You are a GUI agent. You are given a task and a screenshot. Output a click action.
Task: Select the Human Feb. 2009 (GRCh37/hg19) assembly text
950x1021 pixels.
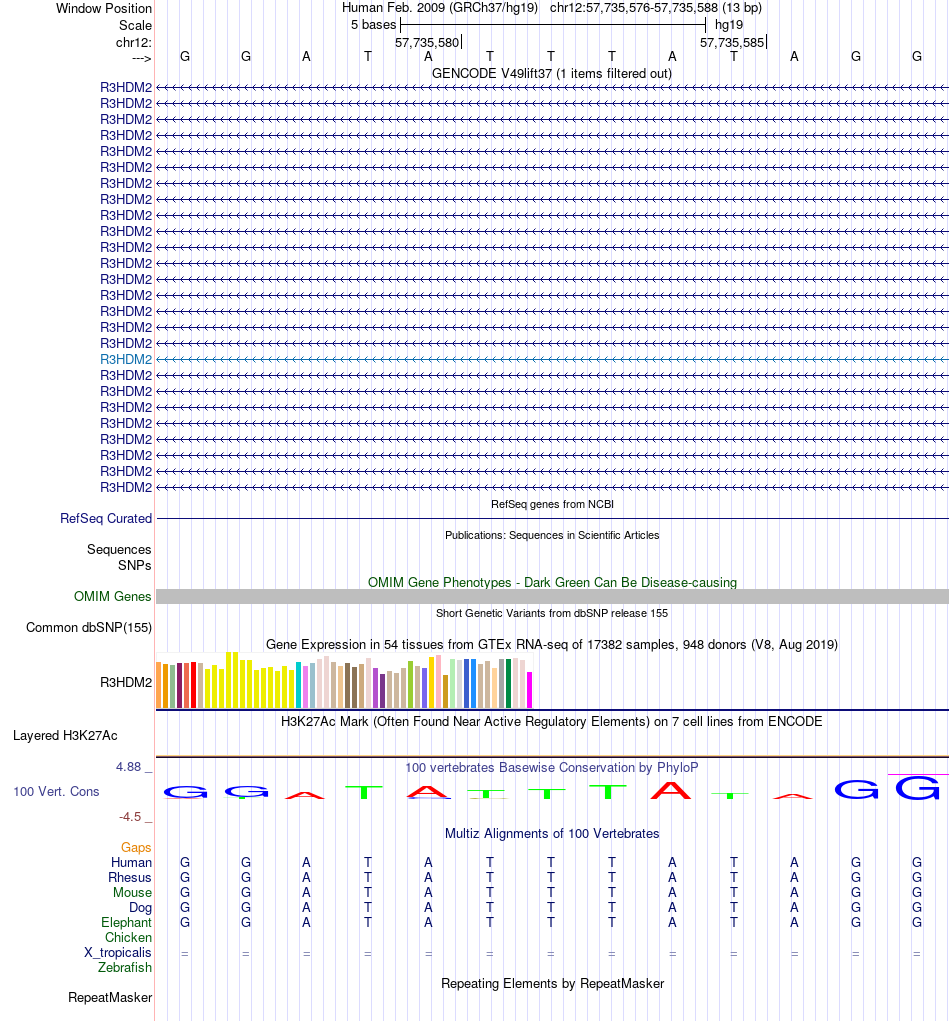click(x=440, y=8)
